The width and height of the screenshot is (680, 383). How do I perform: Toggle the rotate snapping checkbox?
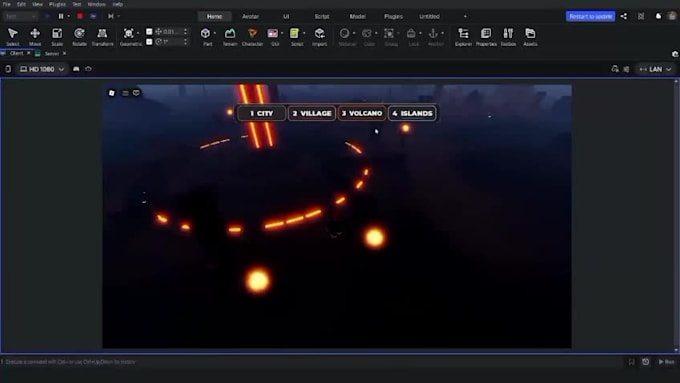click(x=149, y=42)
